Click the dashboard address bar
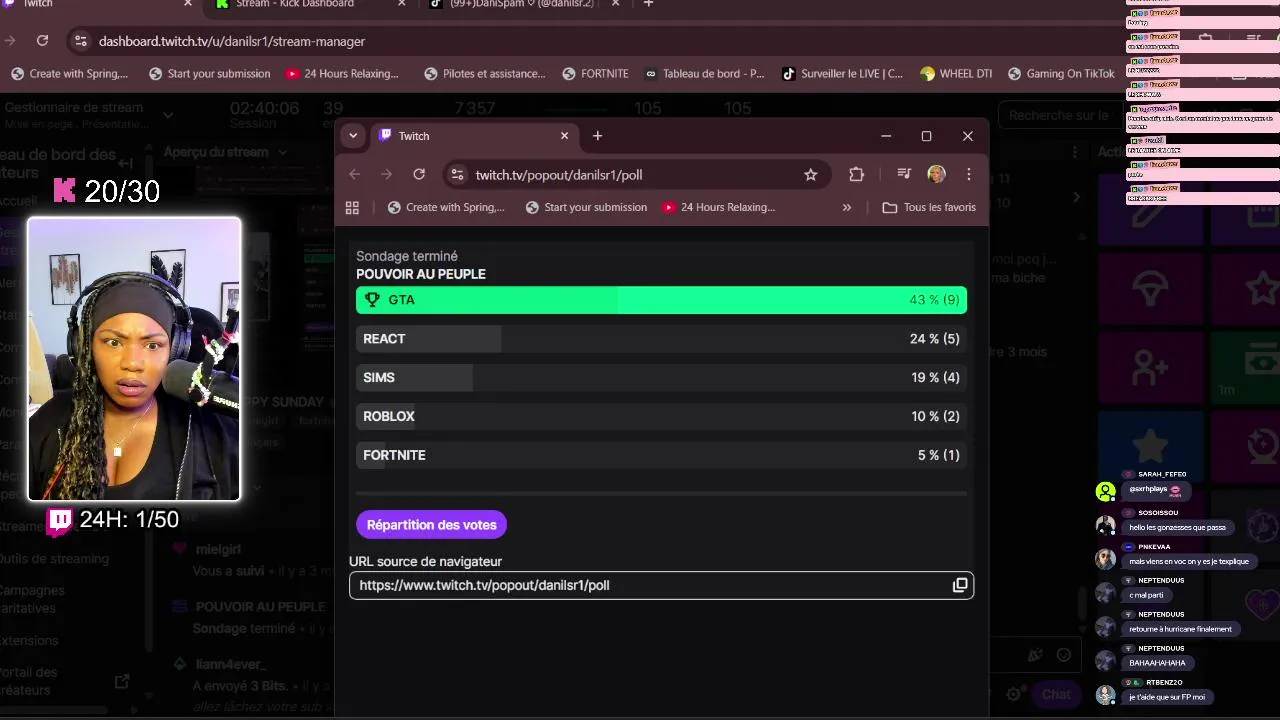This screenshot has height=720, width=1280. click(x=232, y=41)
